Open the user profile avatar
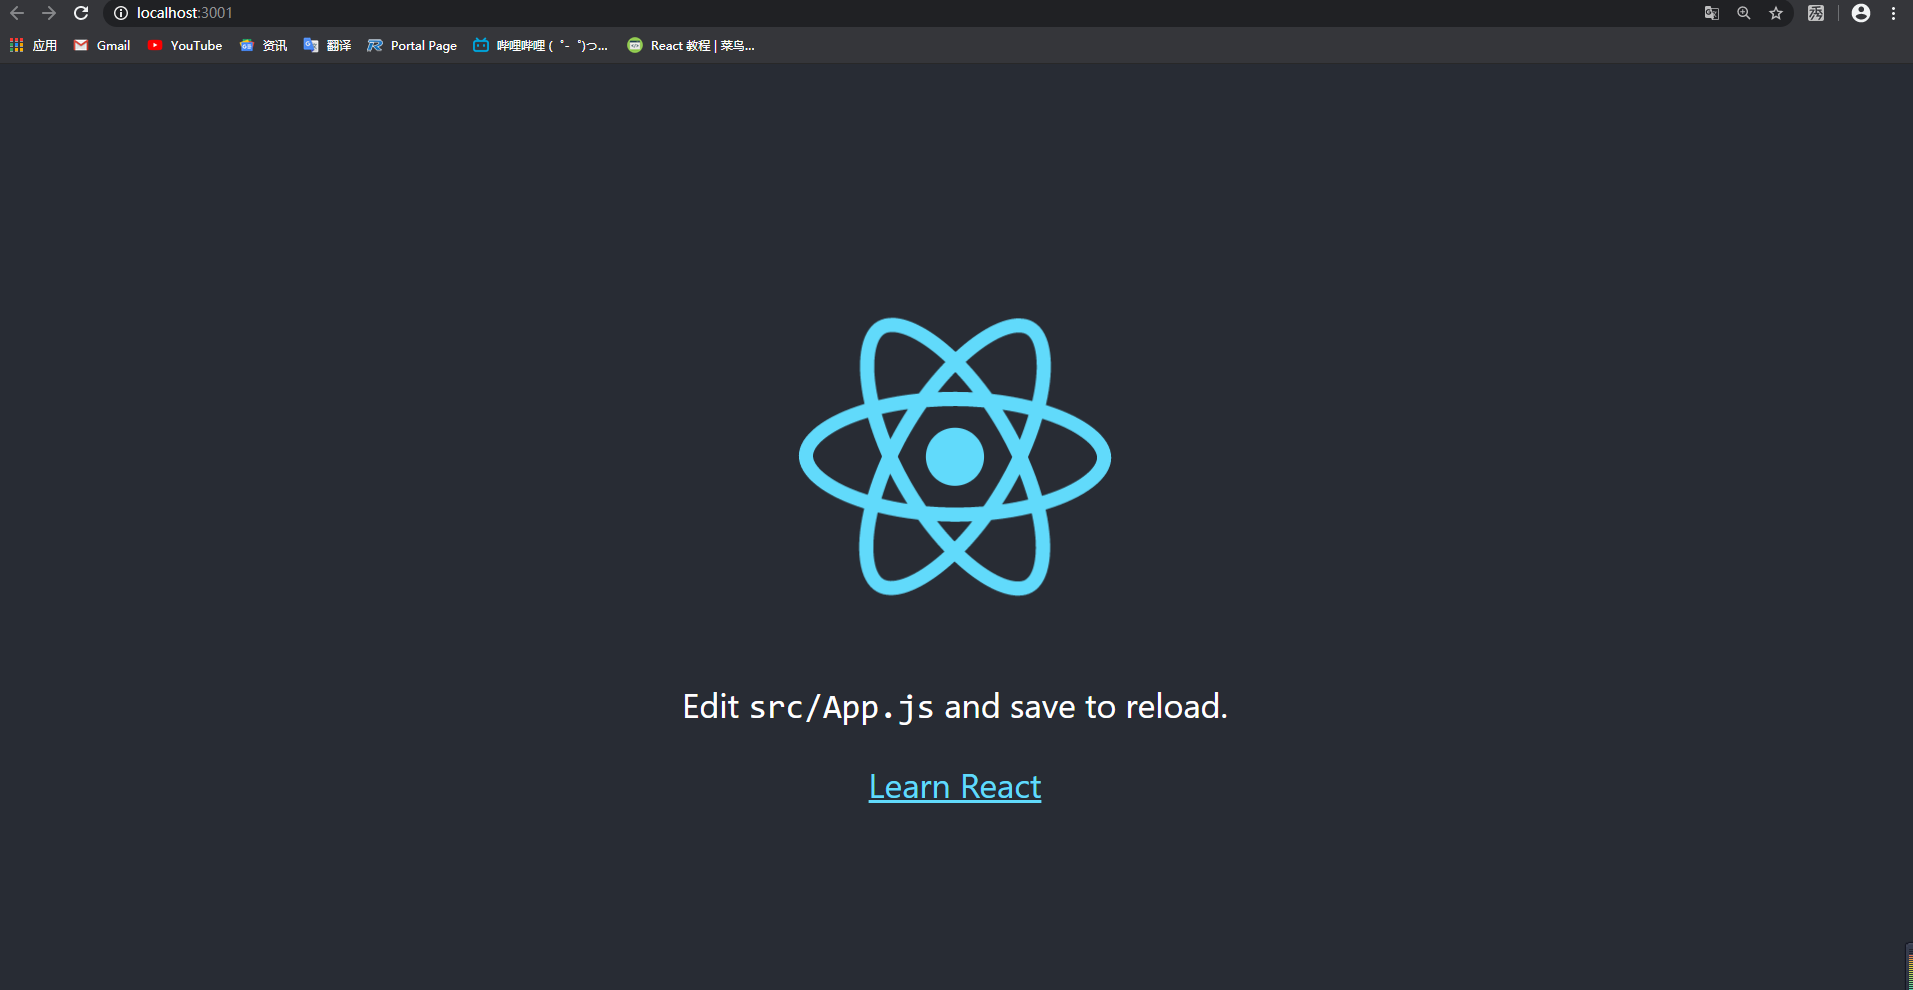 [1861, 13]
